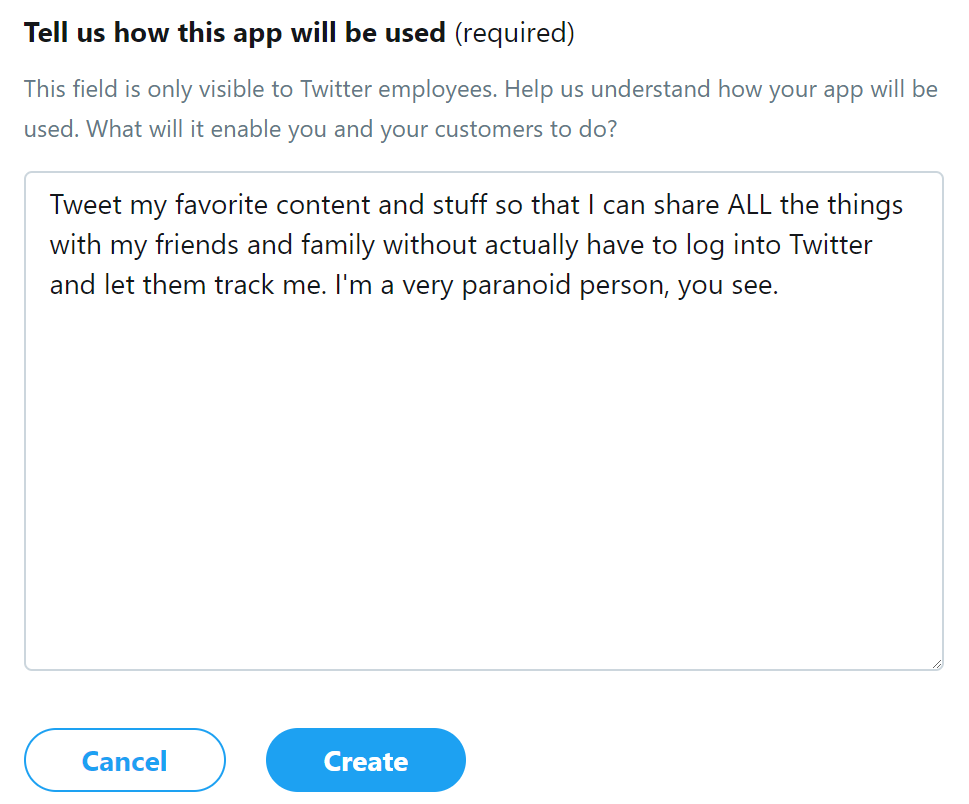Click the Create button
The image size is (969, 804).
click(365, 761)
